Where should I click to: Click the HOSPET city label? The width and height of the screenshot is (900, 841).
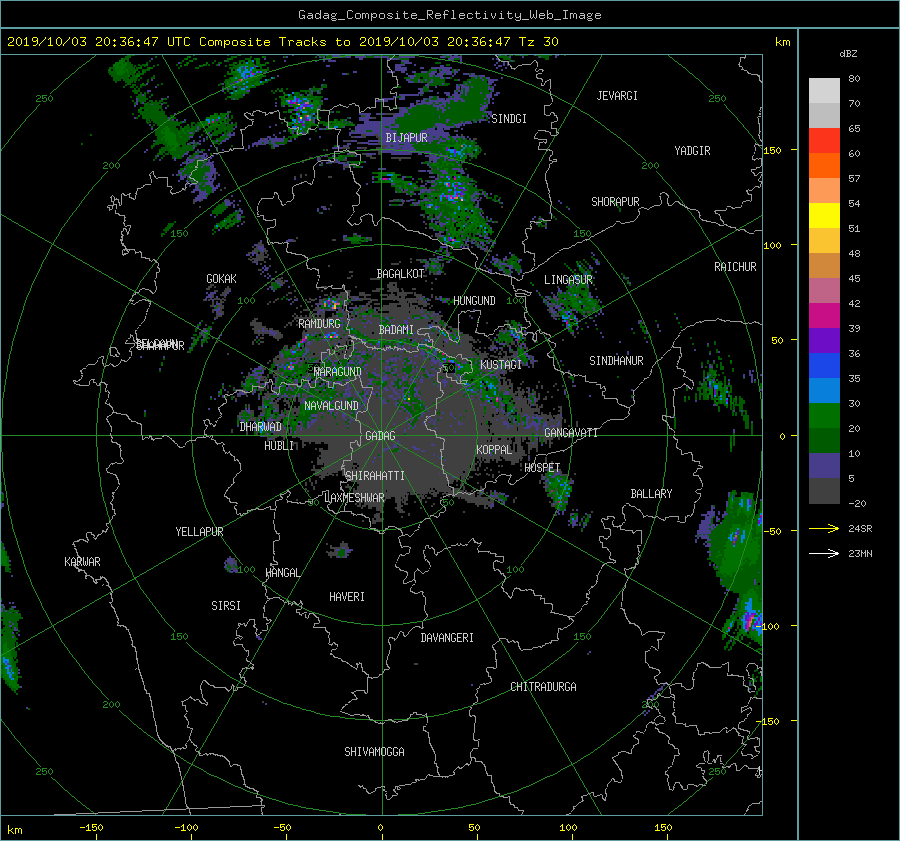point(542,468)
